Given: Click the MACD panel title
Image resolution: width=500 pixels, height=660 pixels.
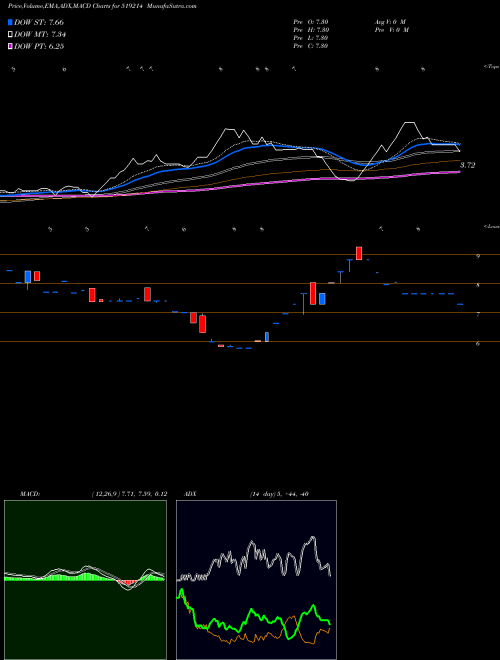Looking at the screenshot, I should tap(30, 494).
